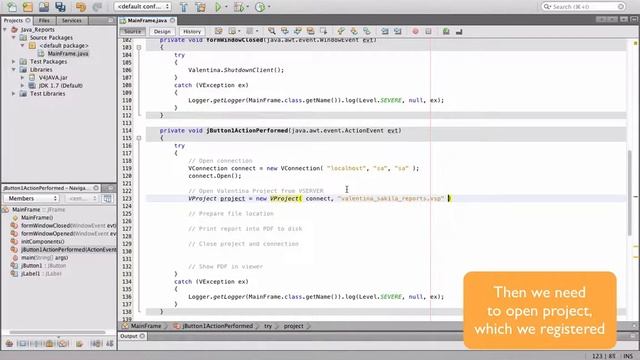Click the green Run Project icon
This screenshot has height=360, width=640.
(218, 7)
